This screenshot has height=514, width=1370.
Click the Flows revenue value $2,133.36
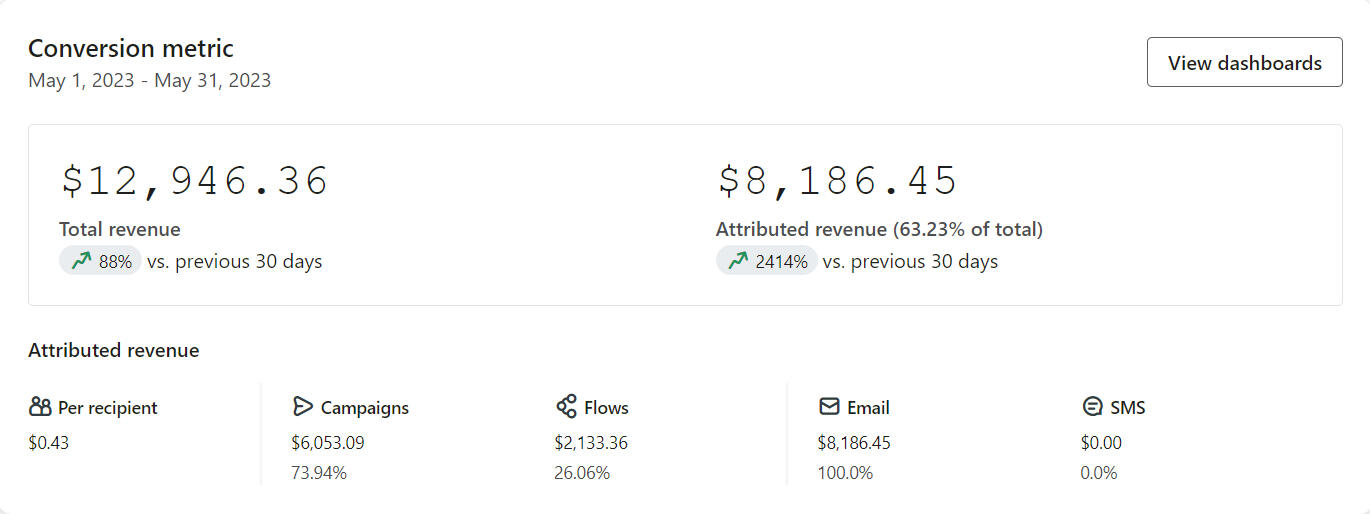(591, 442)
